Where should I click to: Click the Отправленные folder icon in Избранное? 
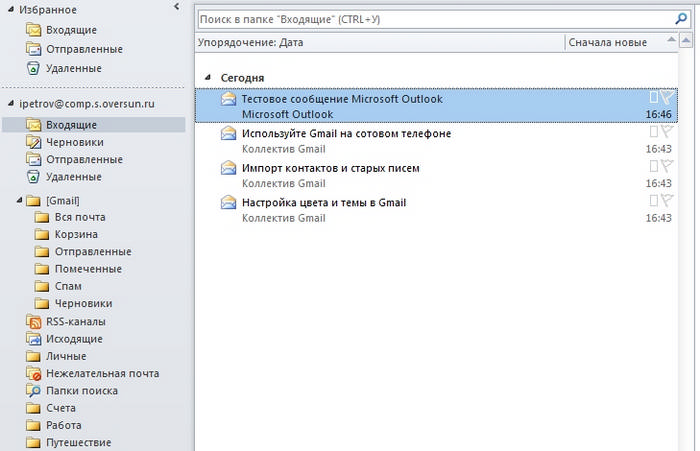[33, 49]
